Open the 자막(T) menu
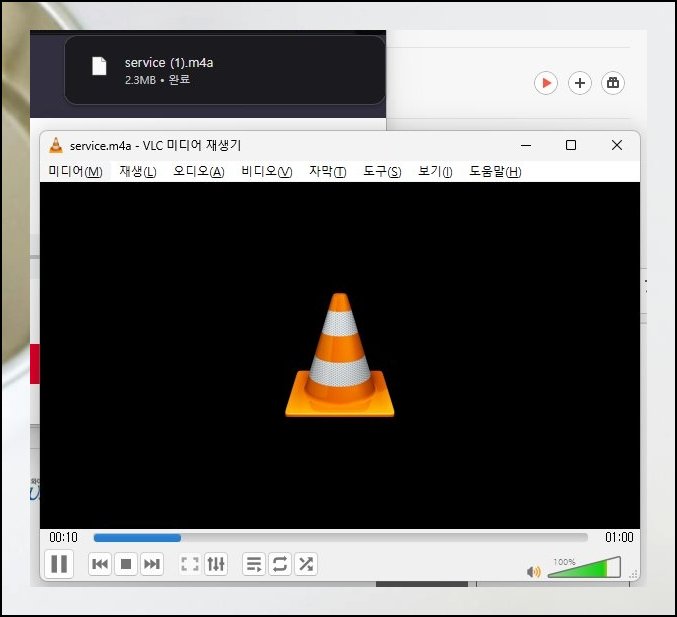Image resolution: width=677 pixels, height=617 pixels. coord(328,171)
